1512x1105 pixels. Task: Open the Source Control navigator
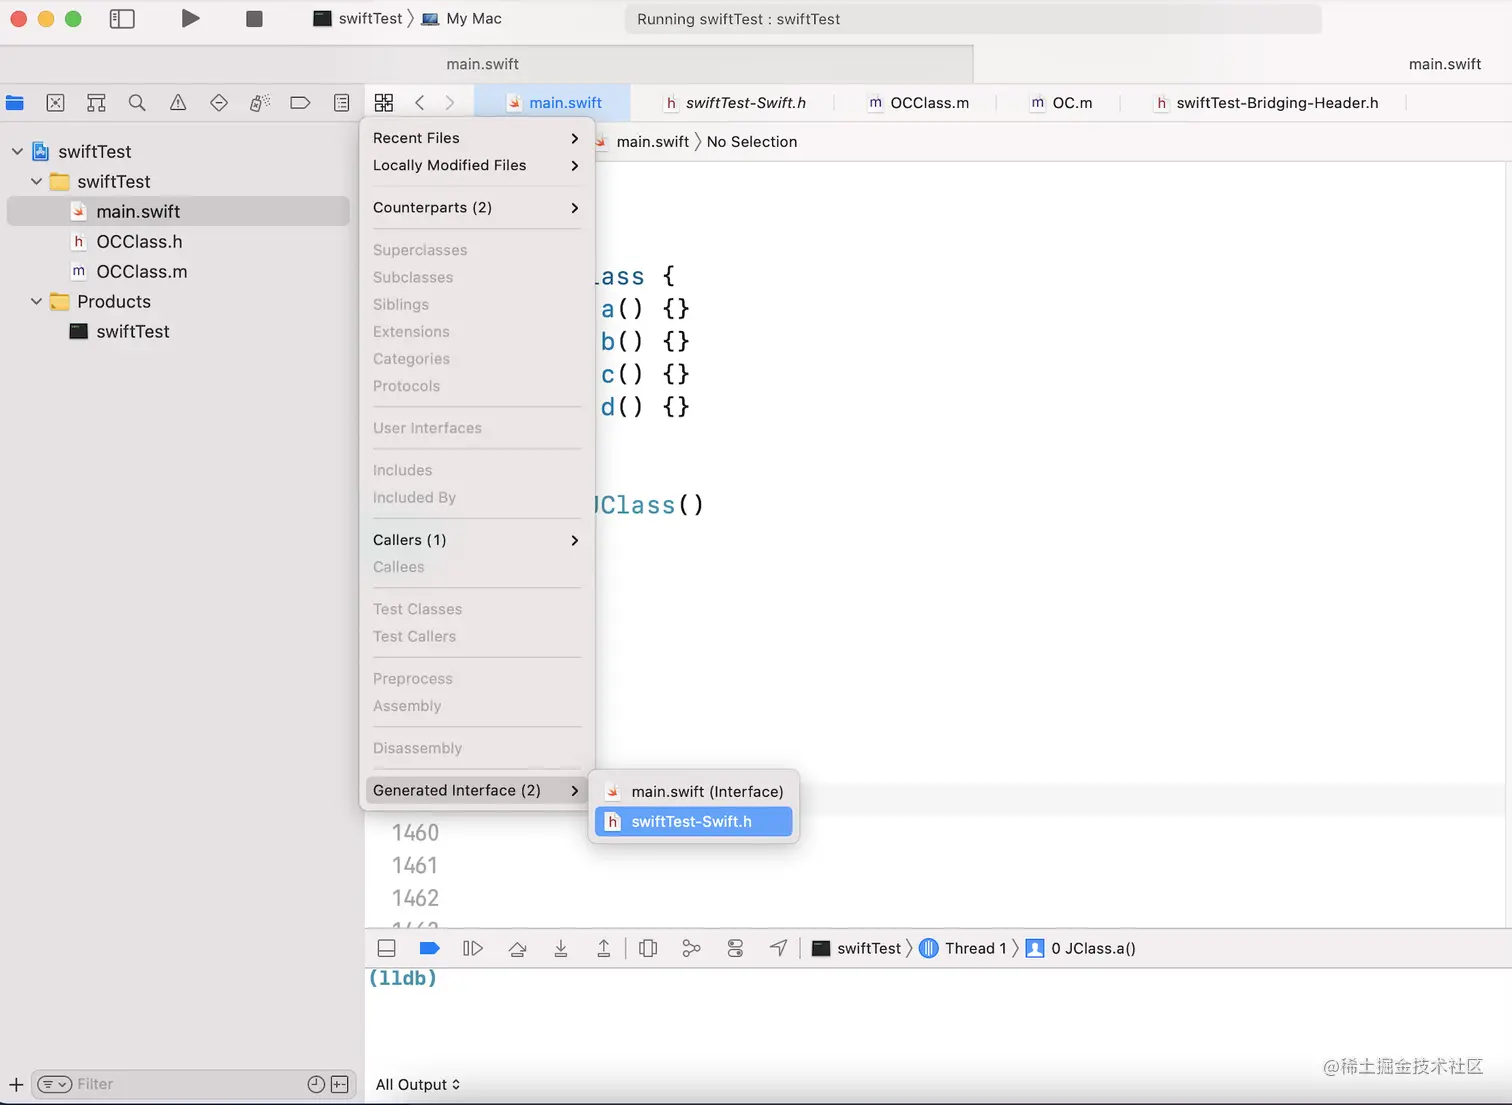[x=56, y=102]
